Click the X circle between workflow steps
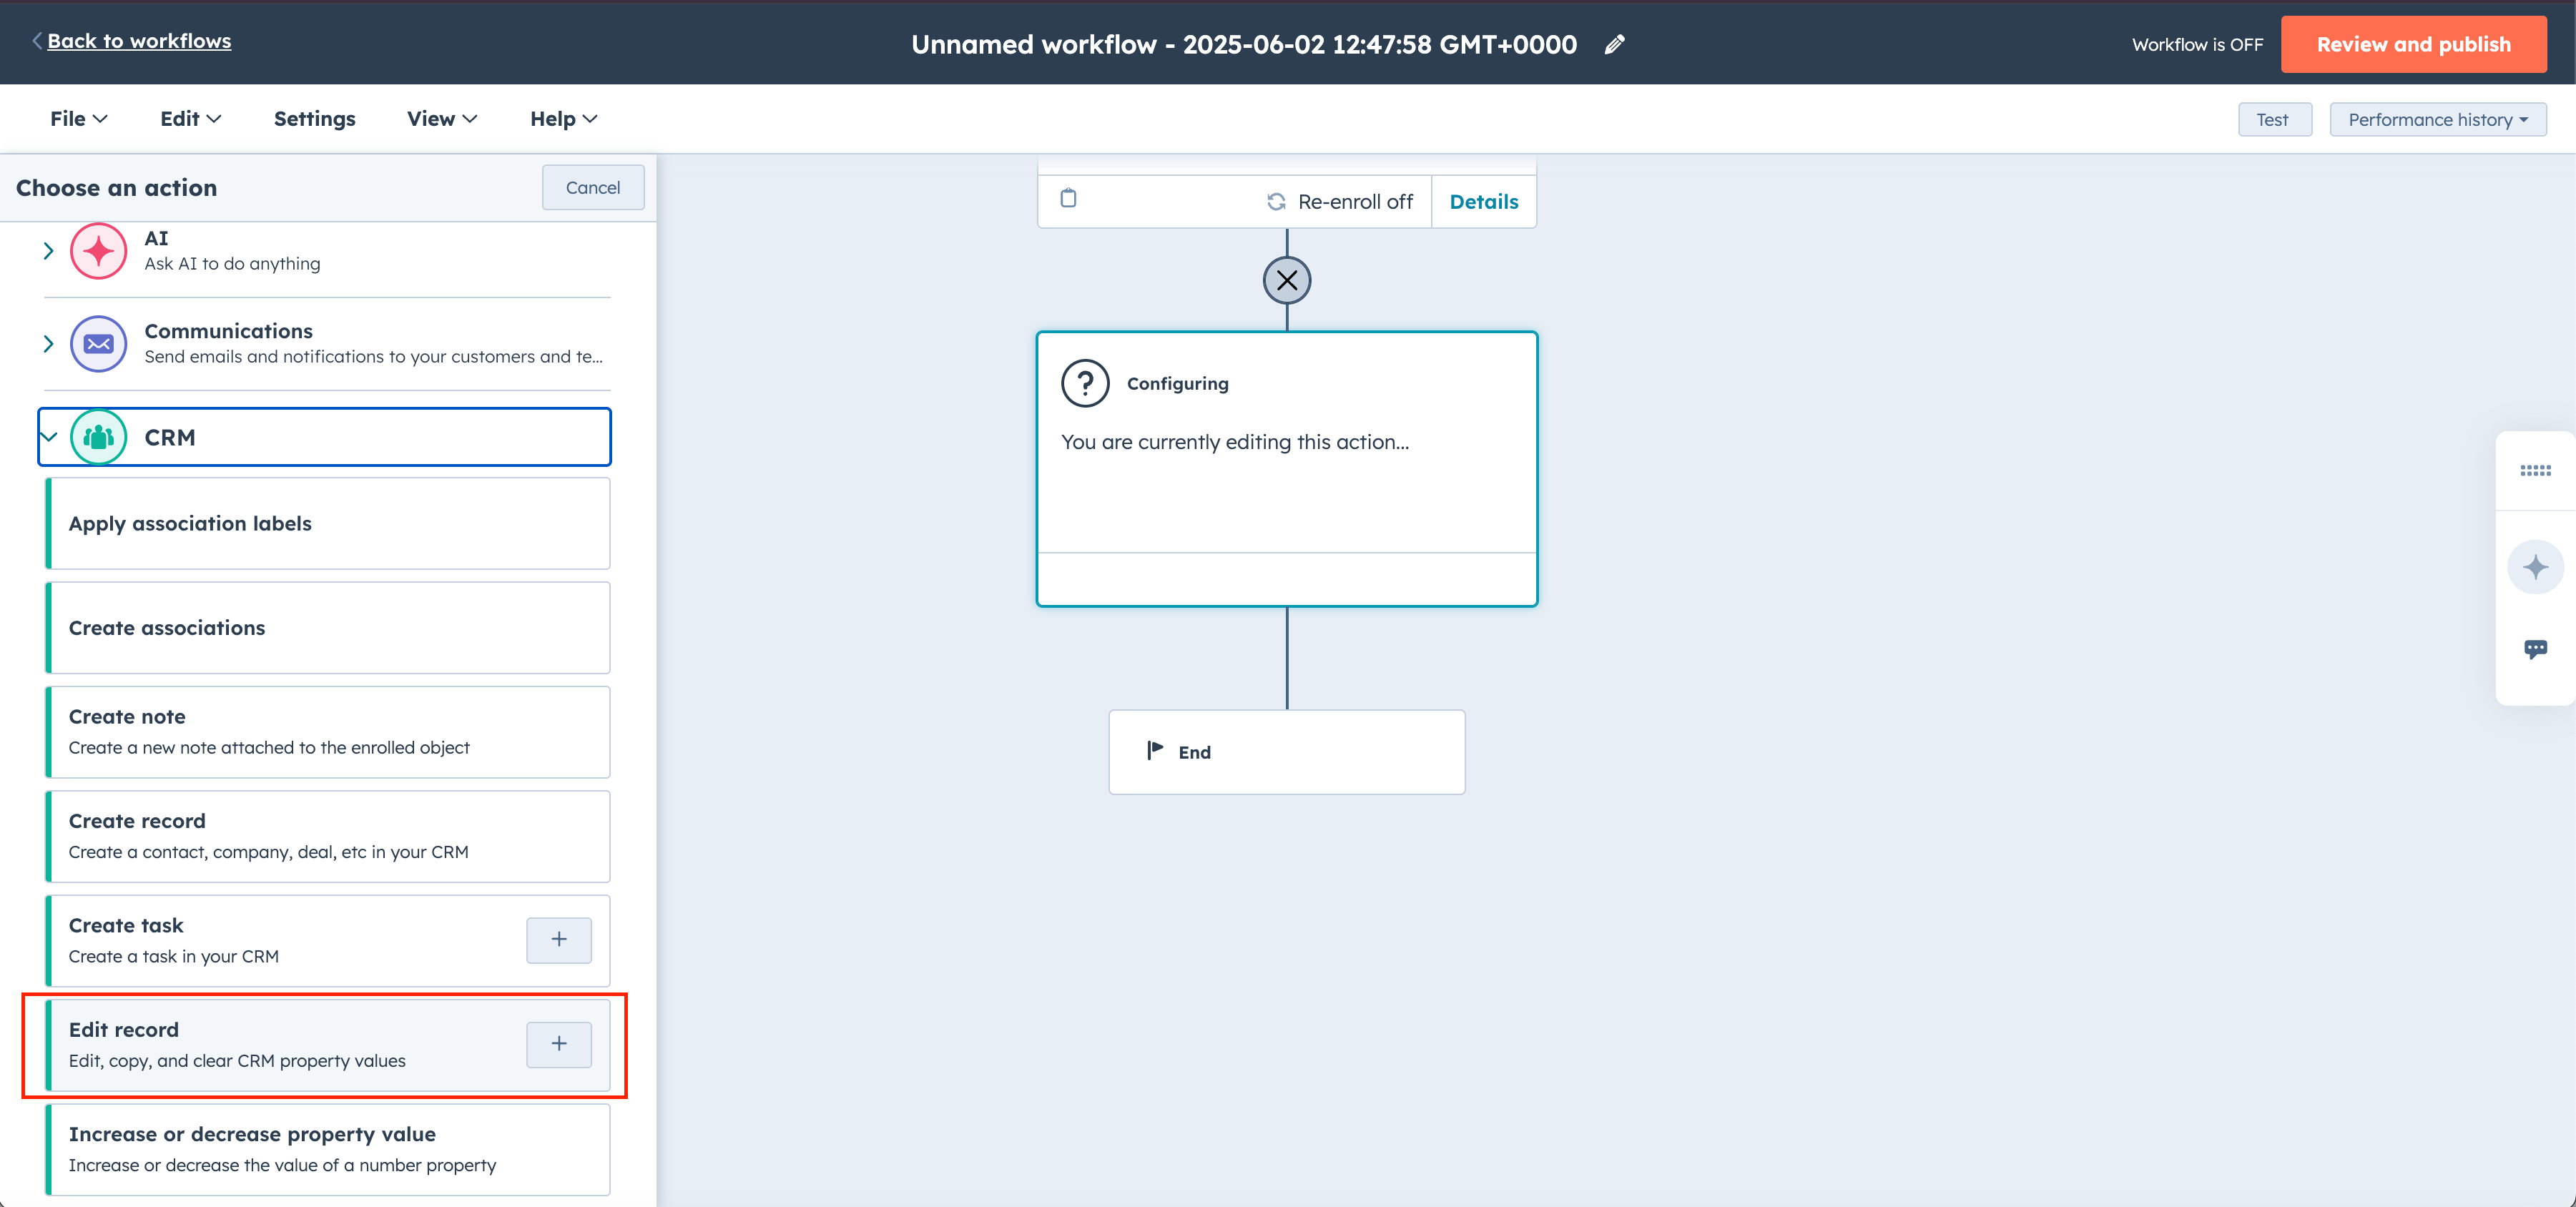This screenshot has height=1207, width=2576. (1287, 280)
